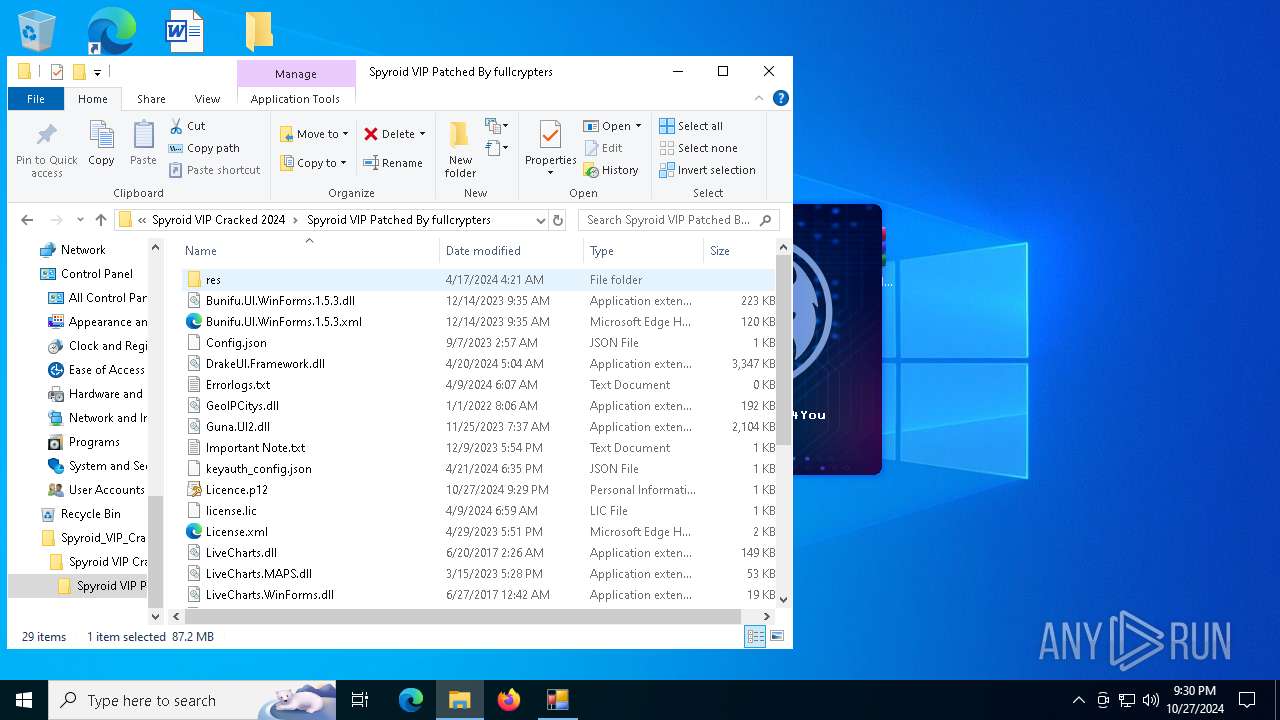
Task: Select Config.json file
Action: [478, 343]
